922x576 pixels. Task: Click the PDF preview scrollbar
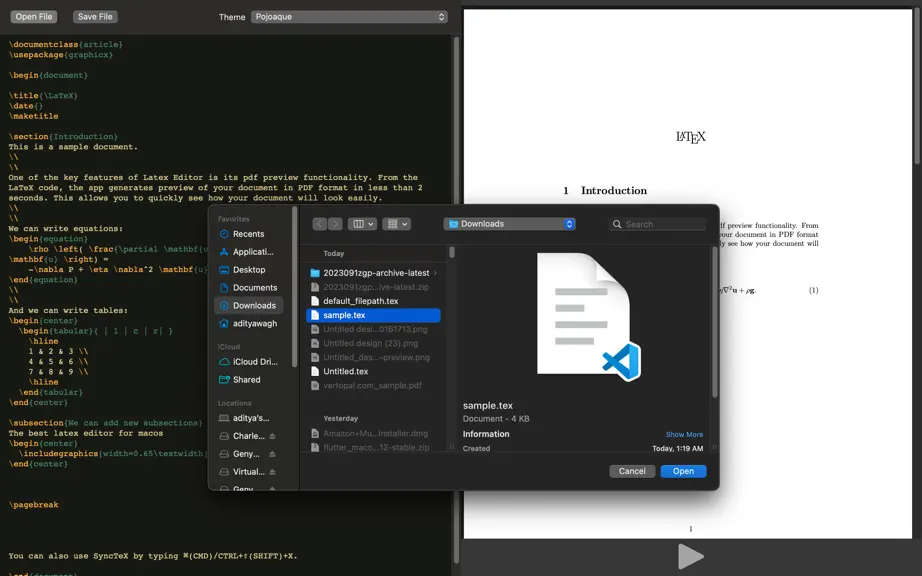tap(917, 85)
